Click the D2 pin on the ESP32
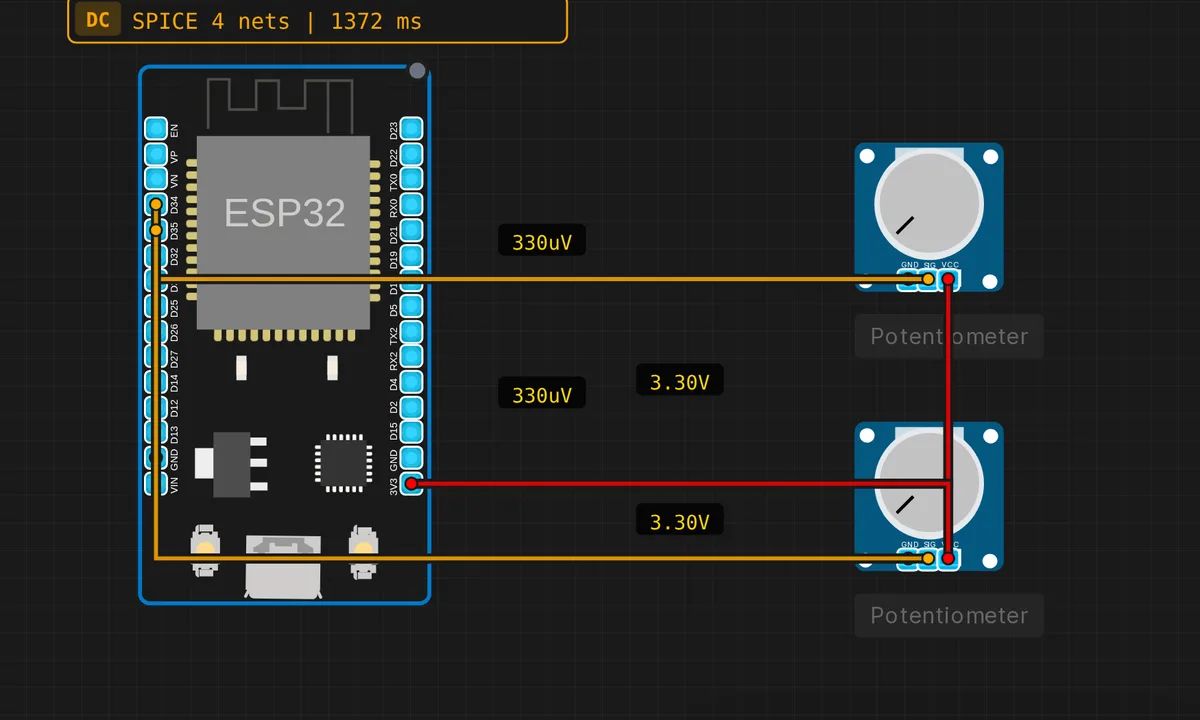This screenshot has height=720, width=1200. click(x=411, y=408)
